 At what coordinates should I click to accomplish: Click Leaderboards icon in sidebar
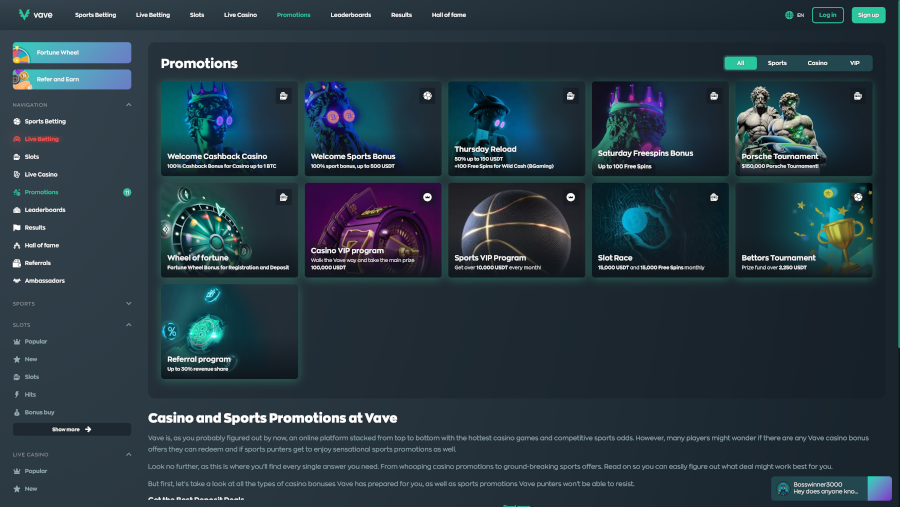click(17, 210)
